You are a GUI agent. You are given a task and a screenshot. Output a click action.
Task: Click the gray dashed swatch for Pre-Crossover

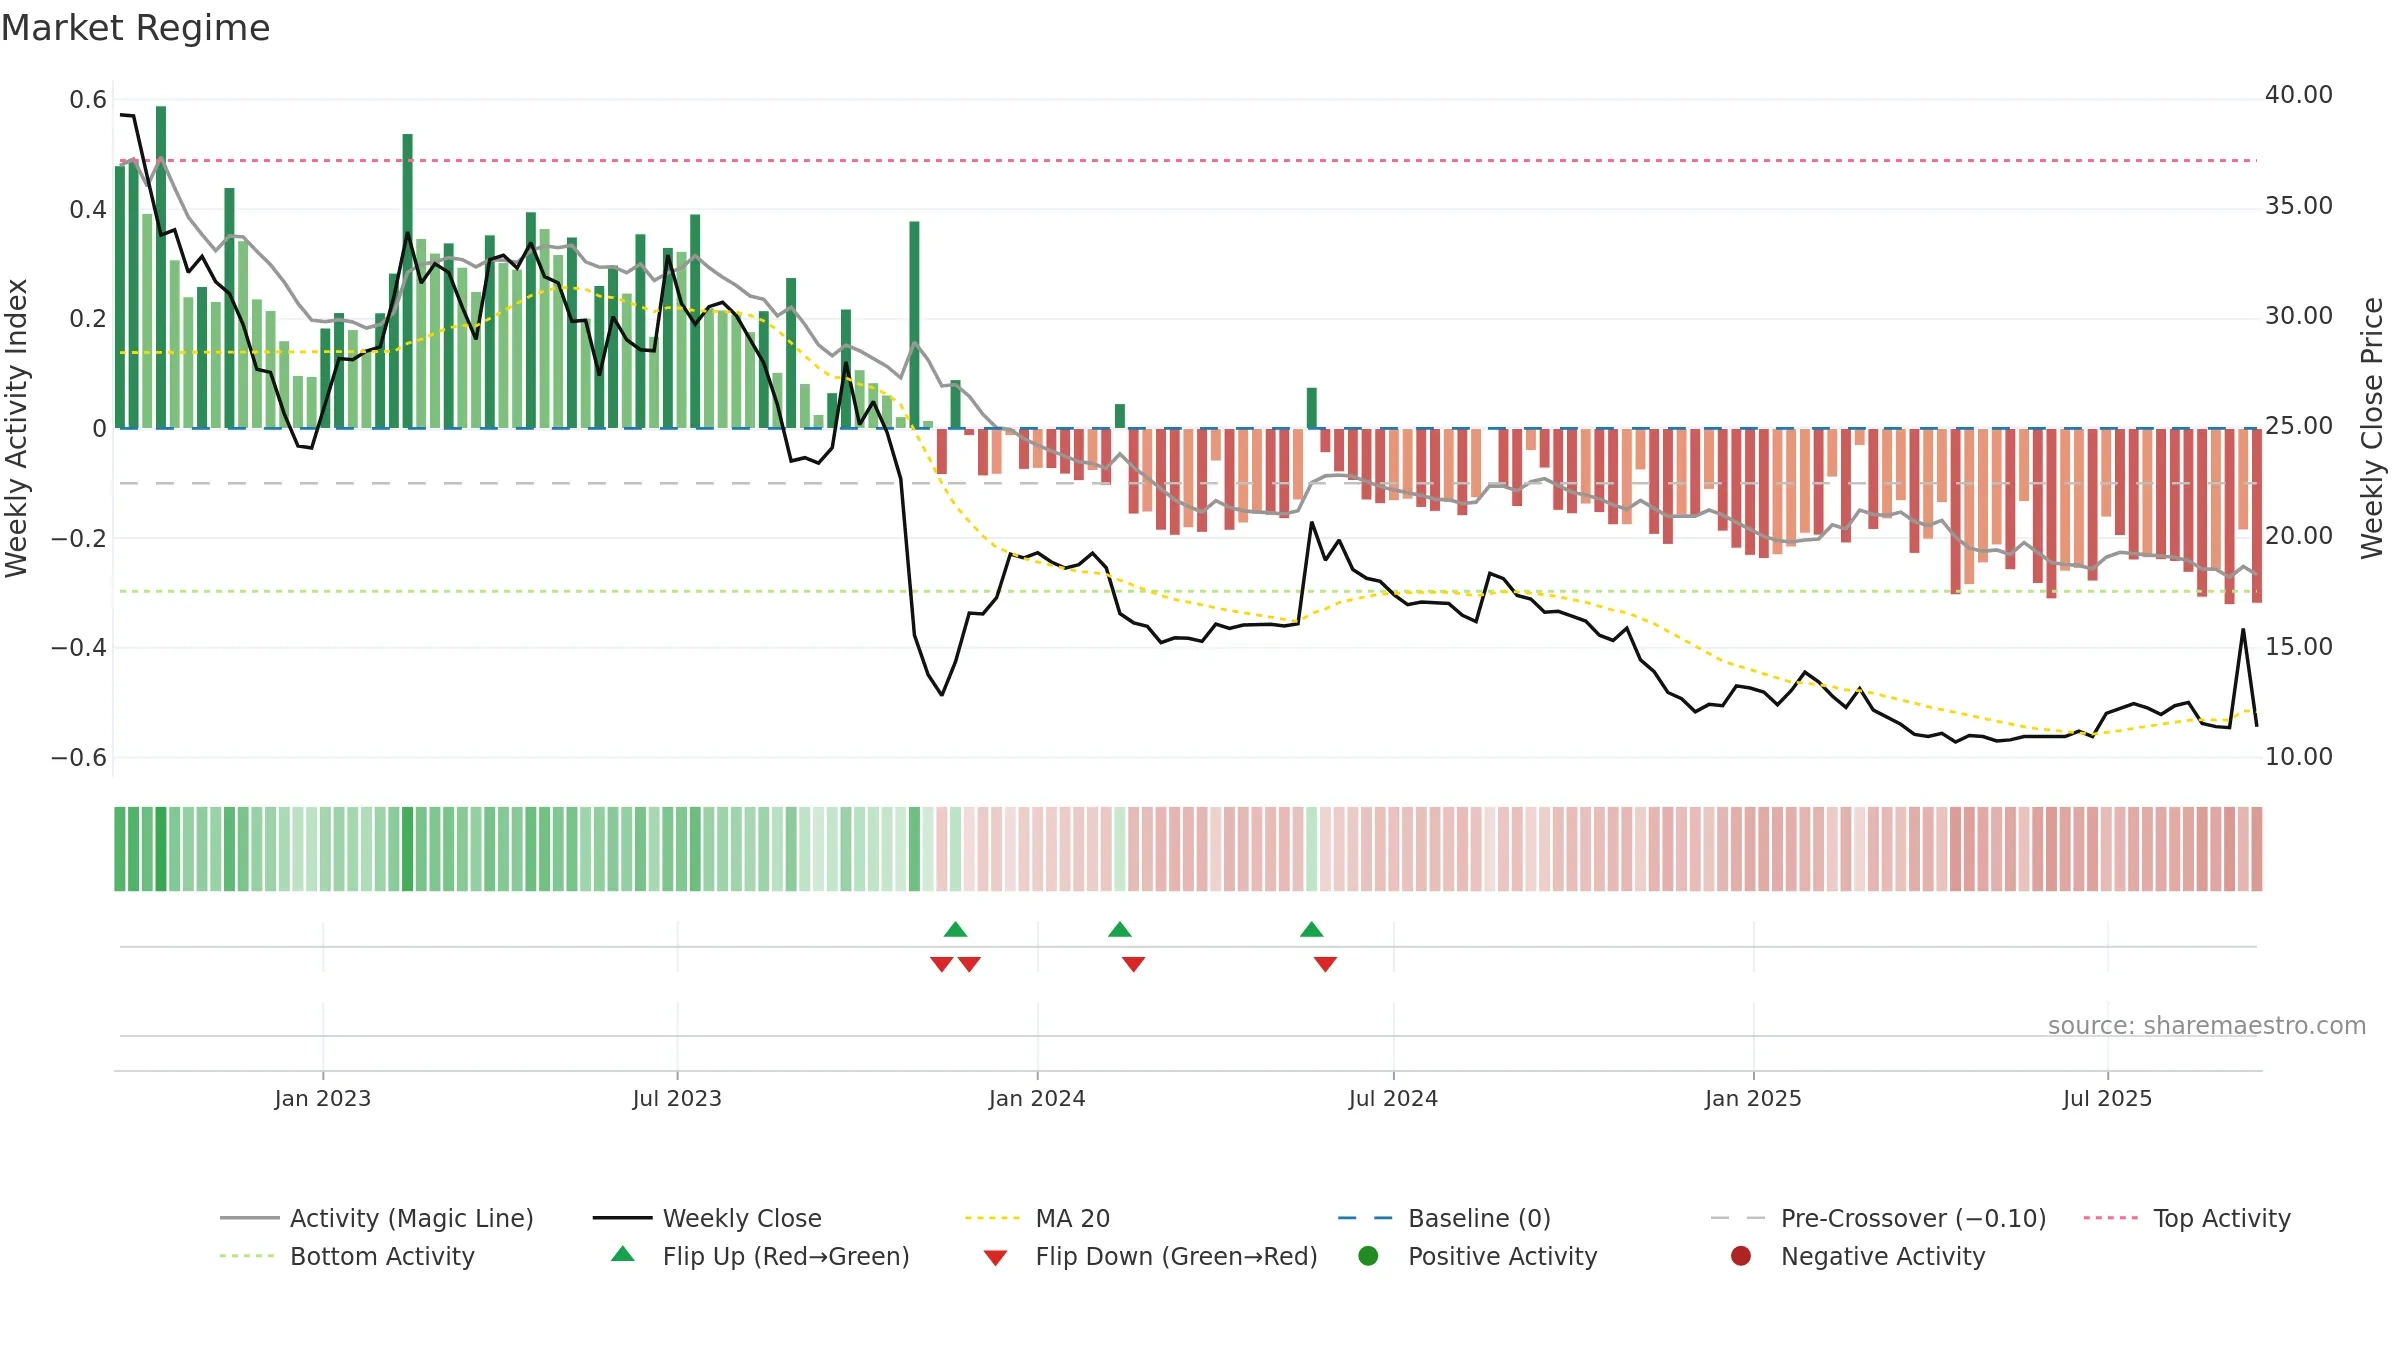pos(1739,1218)
